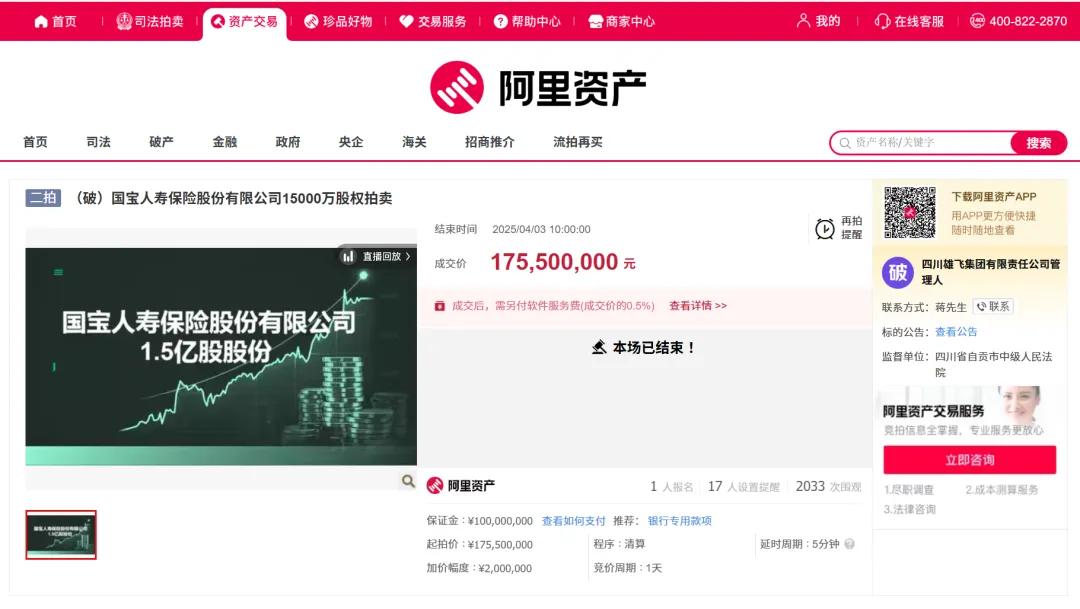The width and height of the screenshot is (1080, 609).
Task: Click the 立即咨询 button
Action: 970,460
